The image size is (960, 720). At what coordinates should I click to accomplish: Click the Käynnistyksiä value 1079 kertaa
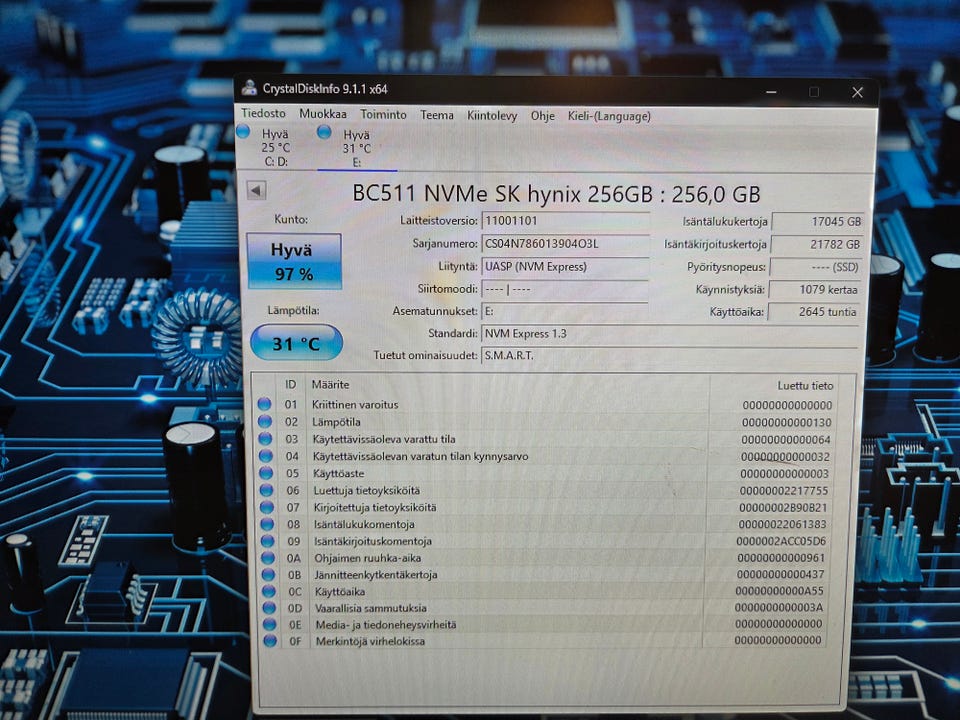click(x=815, y=290)
